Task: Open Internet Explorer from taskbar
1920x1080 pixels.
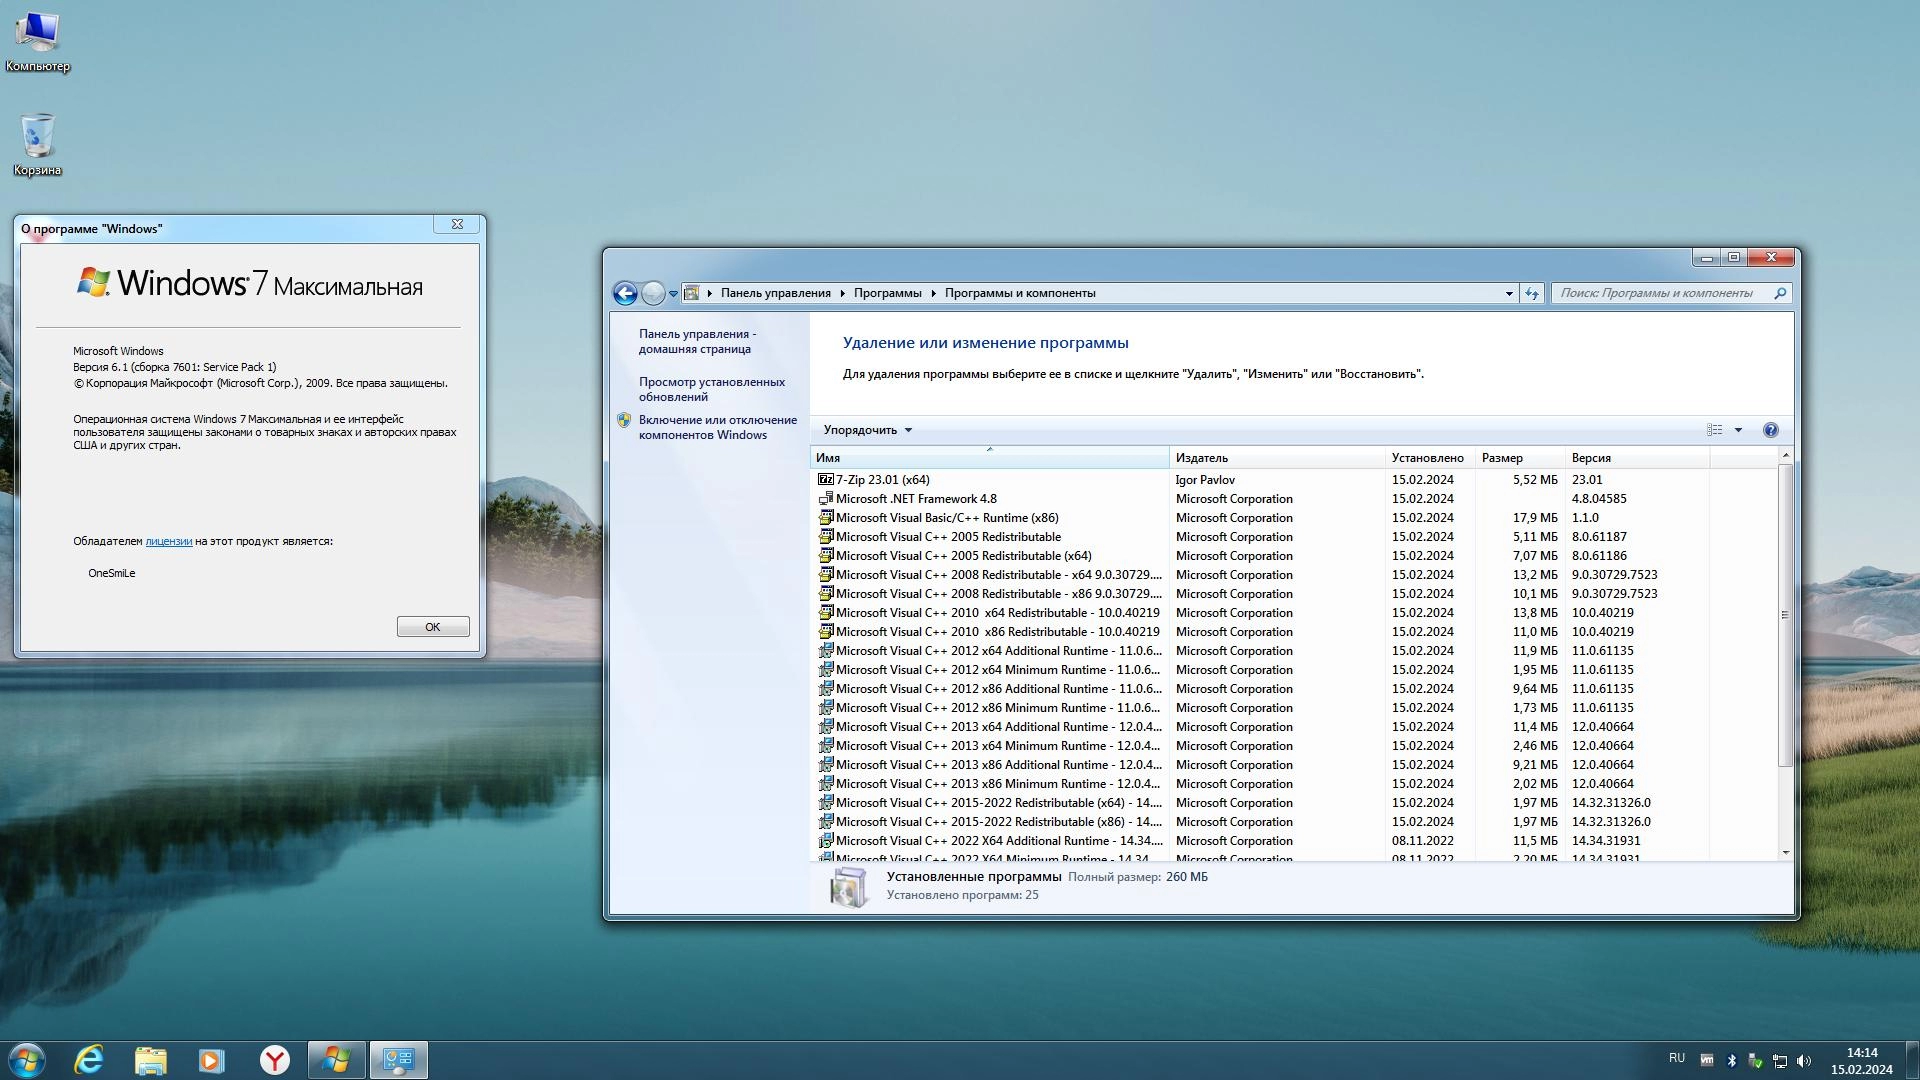Action: (89, 1060)
